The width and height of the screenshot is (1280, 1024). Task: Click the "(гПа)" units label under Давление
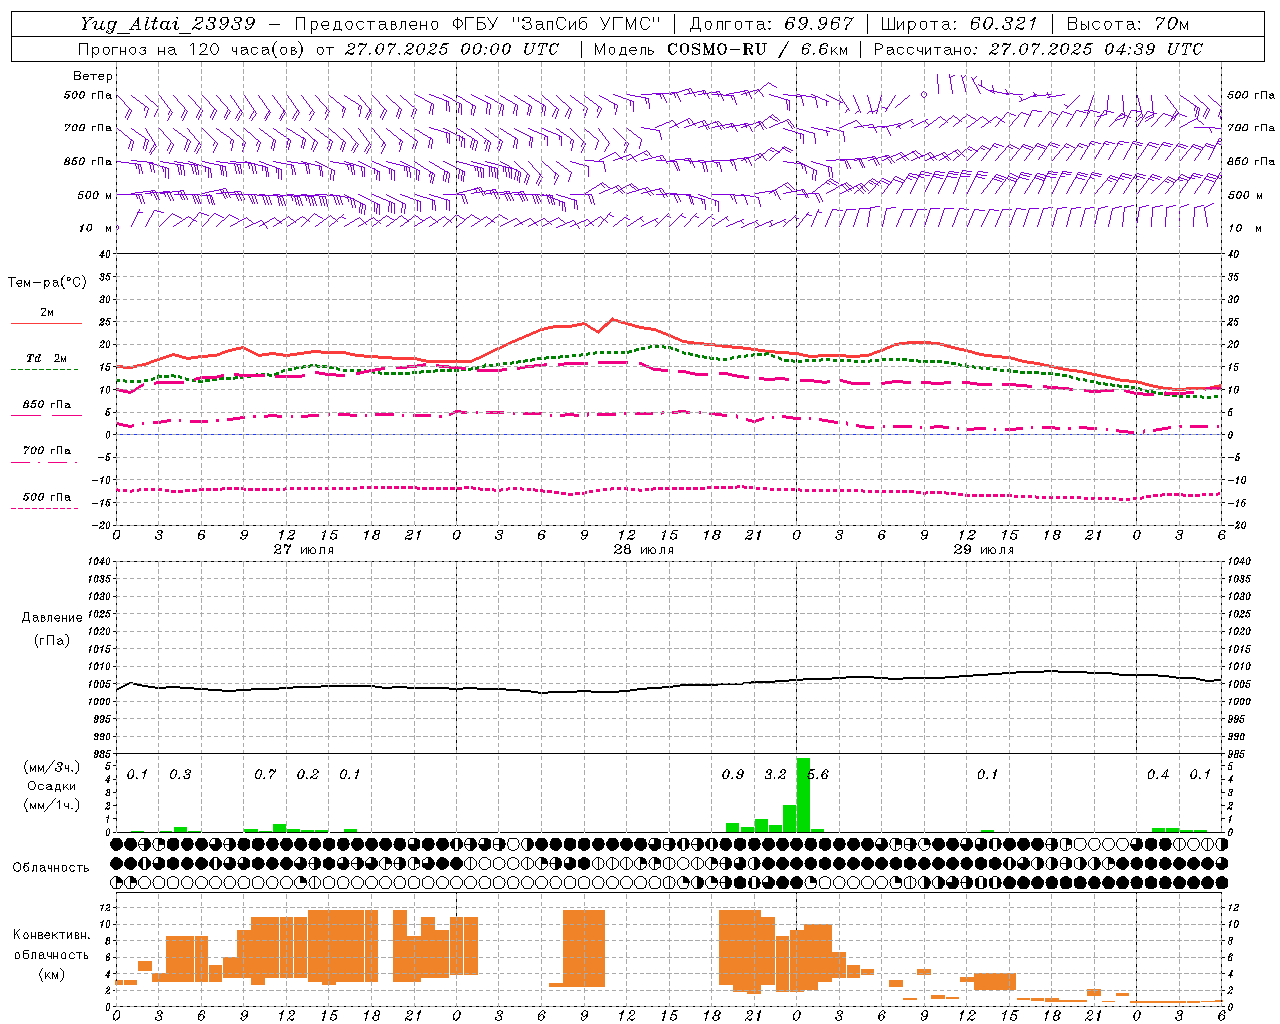(52, 641)
